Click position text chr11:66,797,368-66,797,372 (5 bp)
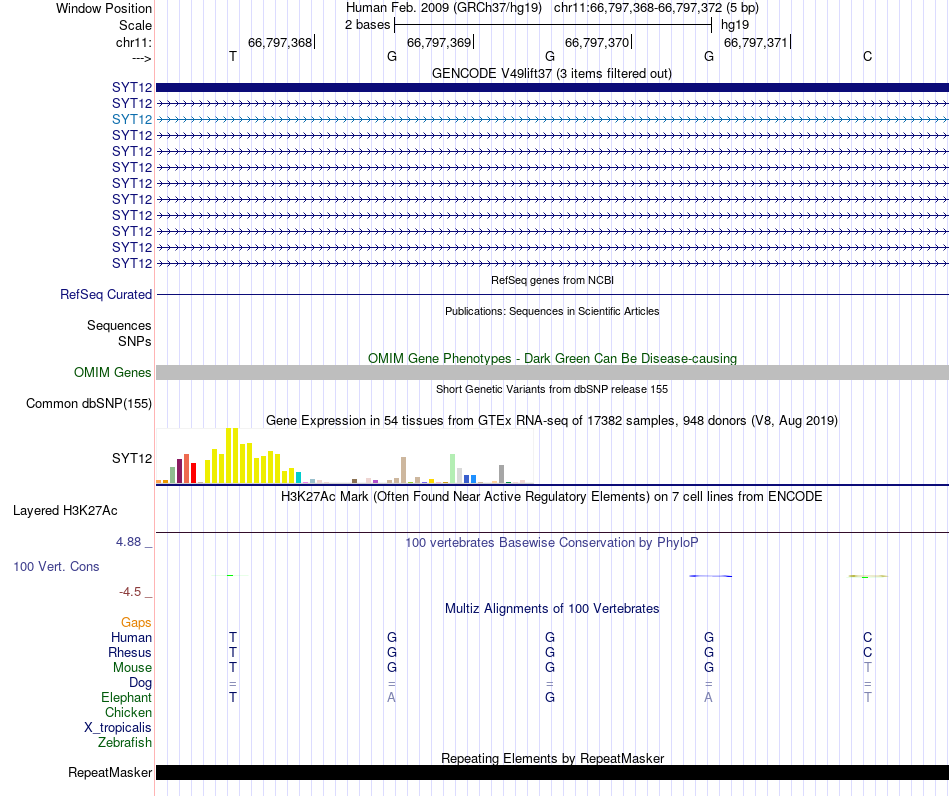 point(656,8)
